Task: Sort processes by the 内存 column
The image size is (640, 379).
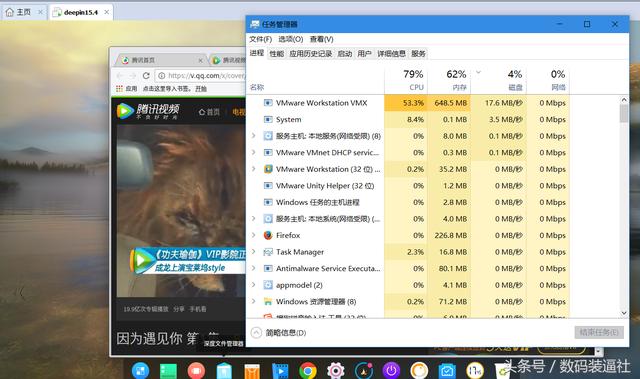Action: tap(449, 80)
